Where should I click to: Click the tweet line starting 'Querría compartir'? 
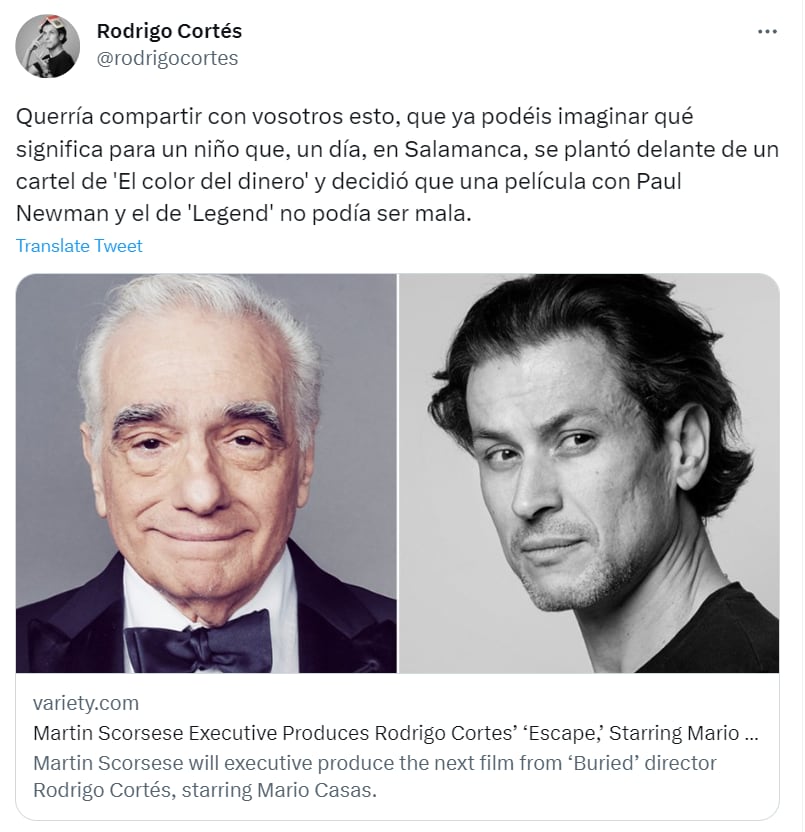click(x=354, y=117)
